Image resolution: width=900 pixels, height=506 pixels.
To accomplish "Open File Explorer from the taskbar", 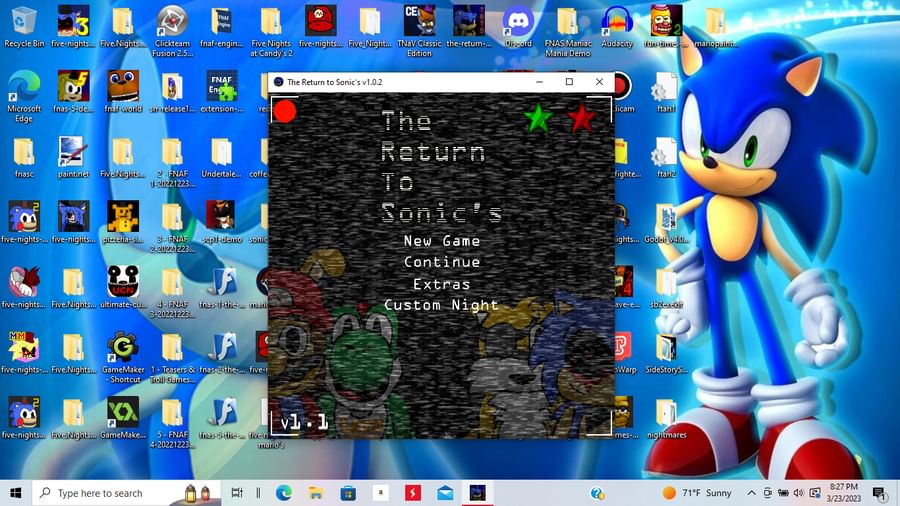I will point(316,493).
